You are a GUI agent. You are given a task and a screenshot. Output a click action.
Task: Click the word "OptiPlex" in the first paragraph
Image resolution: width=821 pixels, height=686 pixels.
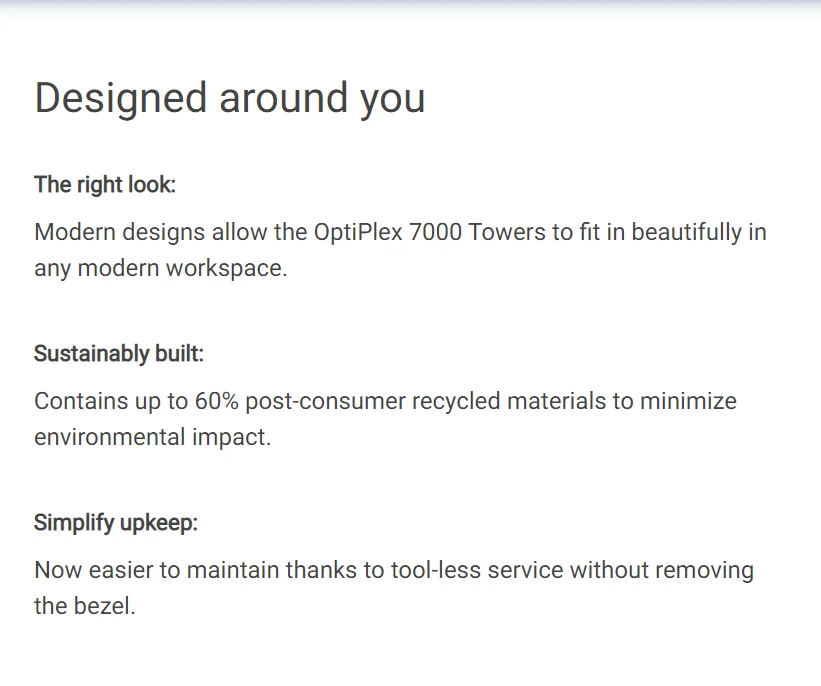click(x=357, y=233)
